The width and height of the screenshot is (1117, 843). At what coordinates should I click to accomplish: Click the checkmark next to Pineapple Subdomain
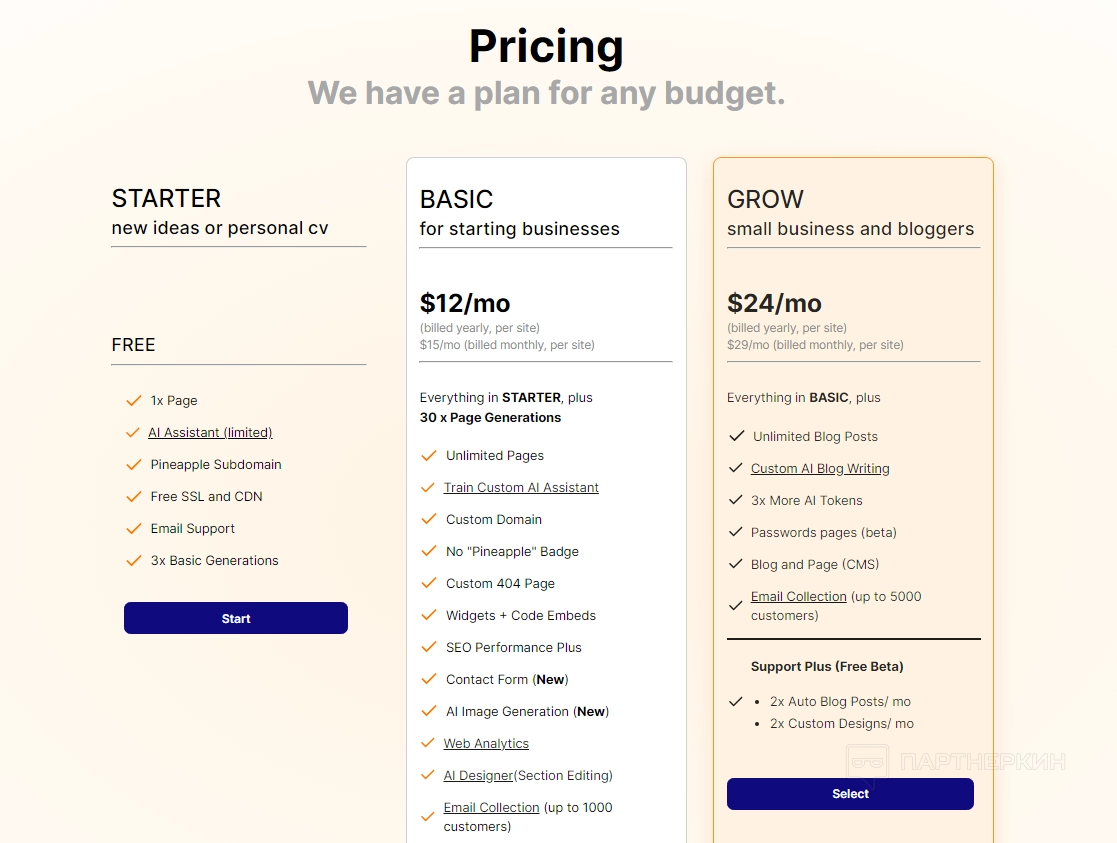tap(133, 465)
